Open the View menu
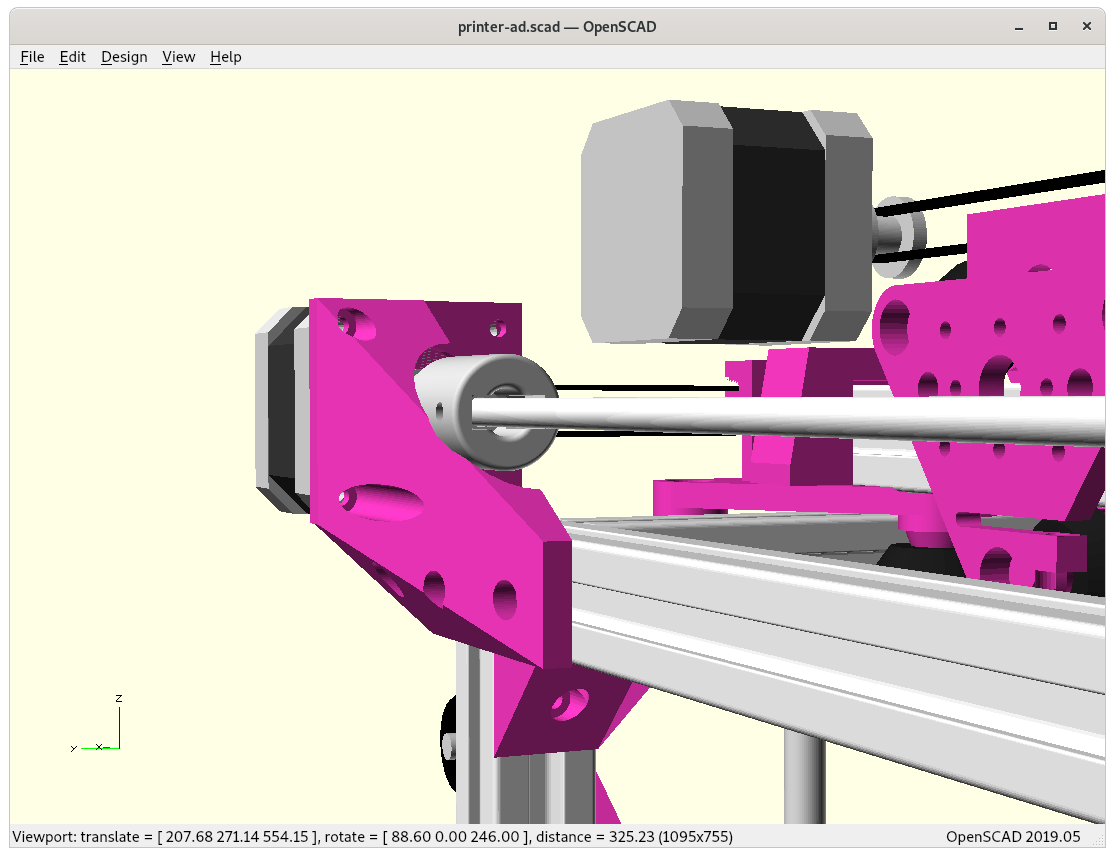The height and width of the screenshot is (857, 1115). click(x=178, y=57)
